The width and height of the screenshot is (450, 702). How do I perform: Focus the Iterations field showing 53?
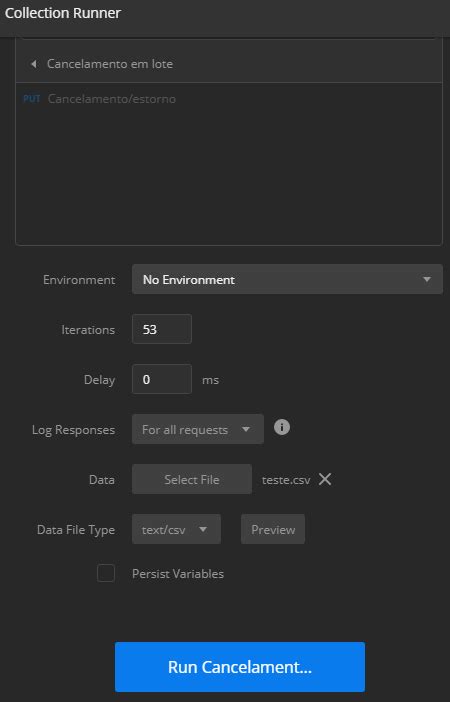tap(162, 329)
